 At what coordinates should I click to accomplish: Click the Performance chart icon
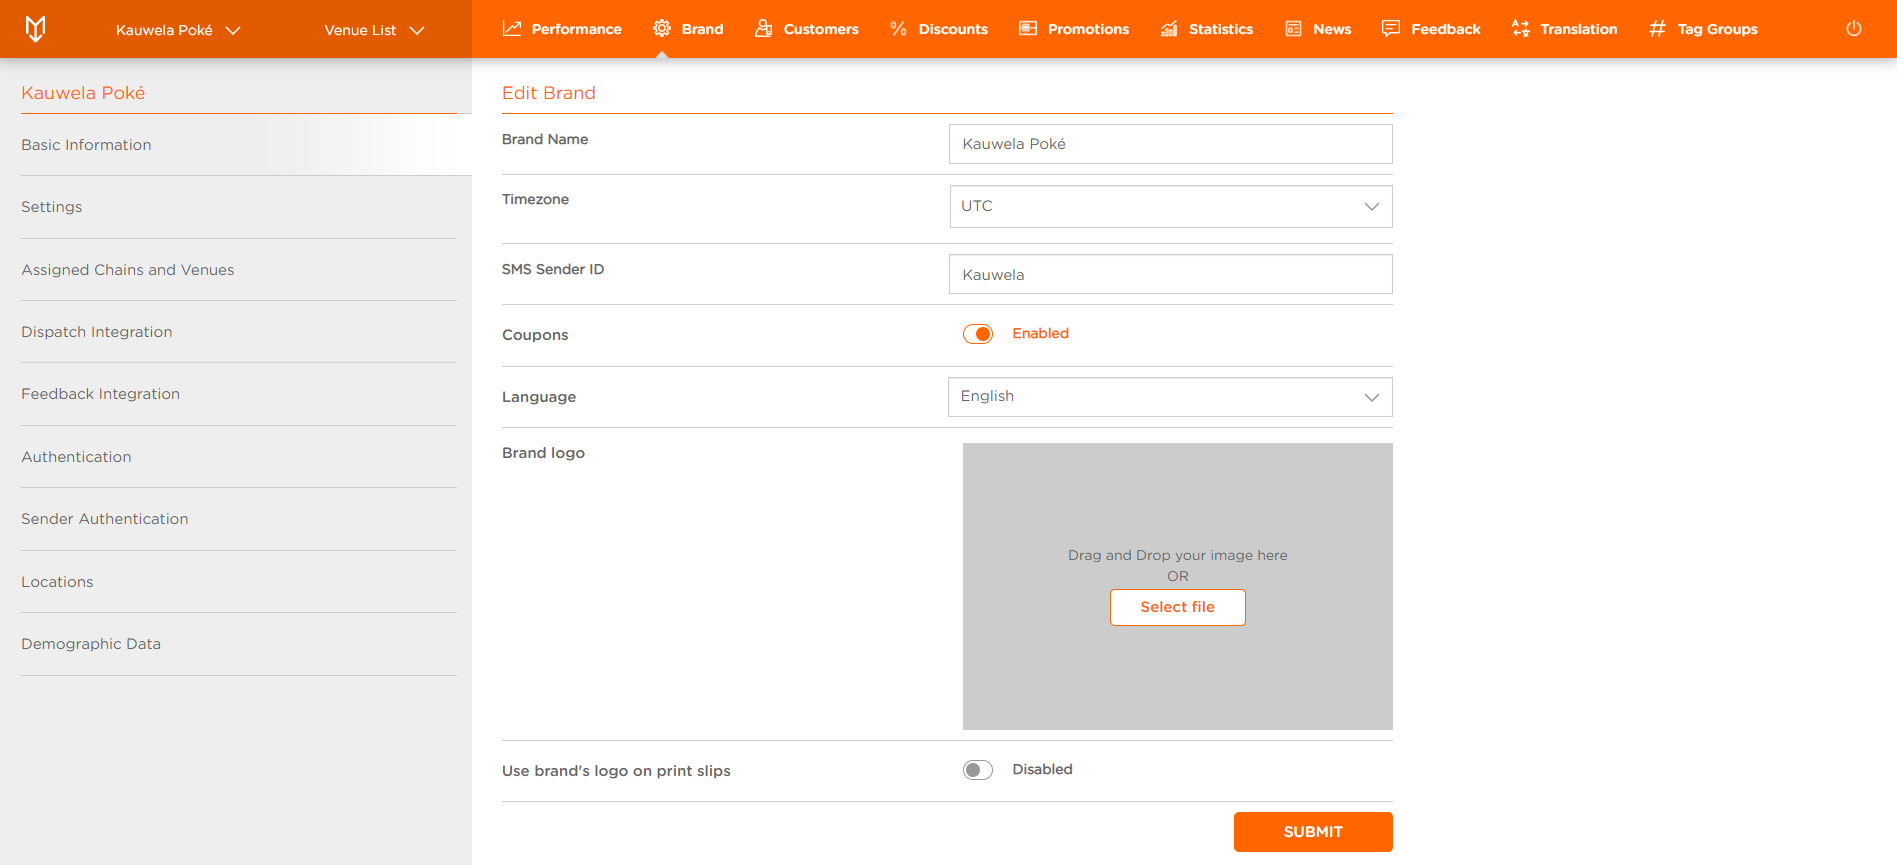512,29
